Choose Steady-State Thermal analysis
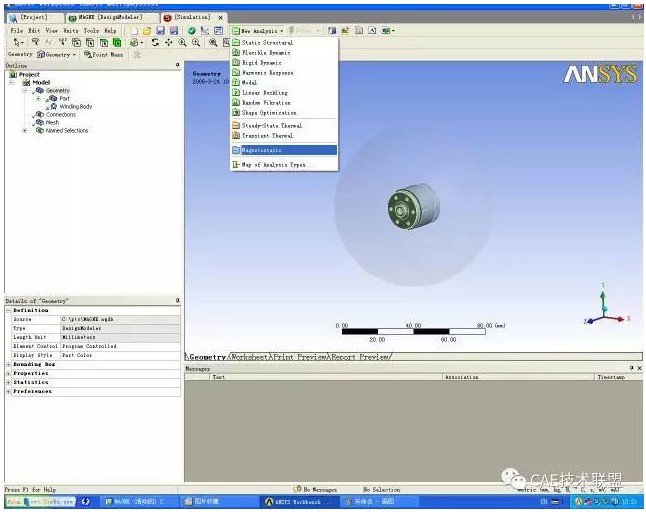This screenshot has width=646, height=512. [284, 126]
